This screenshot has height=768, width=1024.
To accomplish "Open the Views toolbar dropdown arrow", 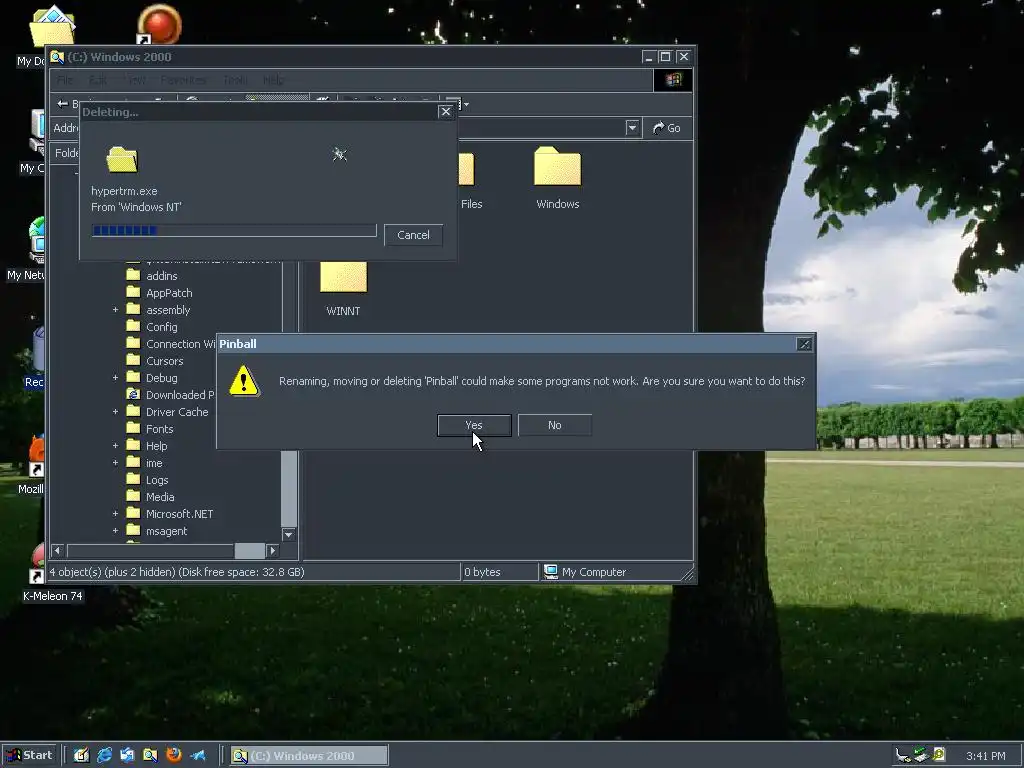I will (x=466, y=104).
